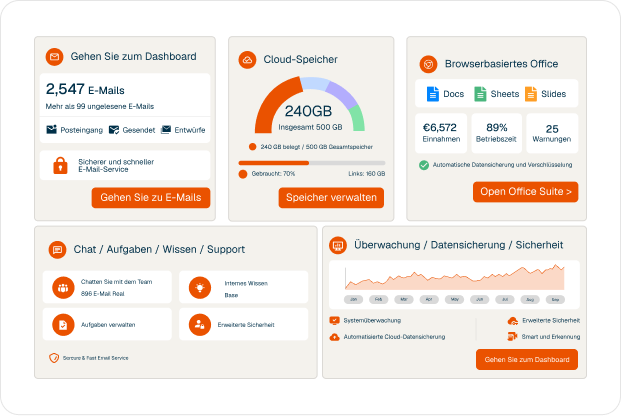This screenshot has width=621, height=416.
Task: Click the Systemüberwachung checkmark icon
Action: point(334,321)
